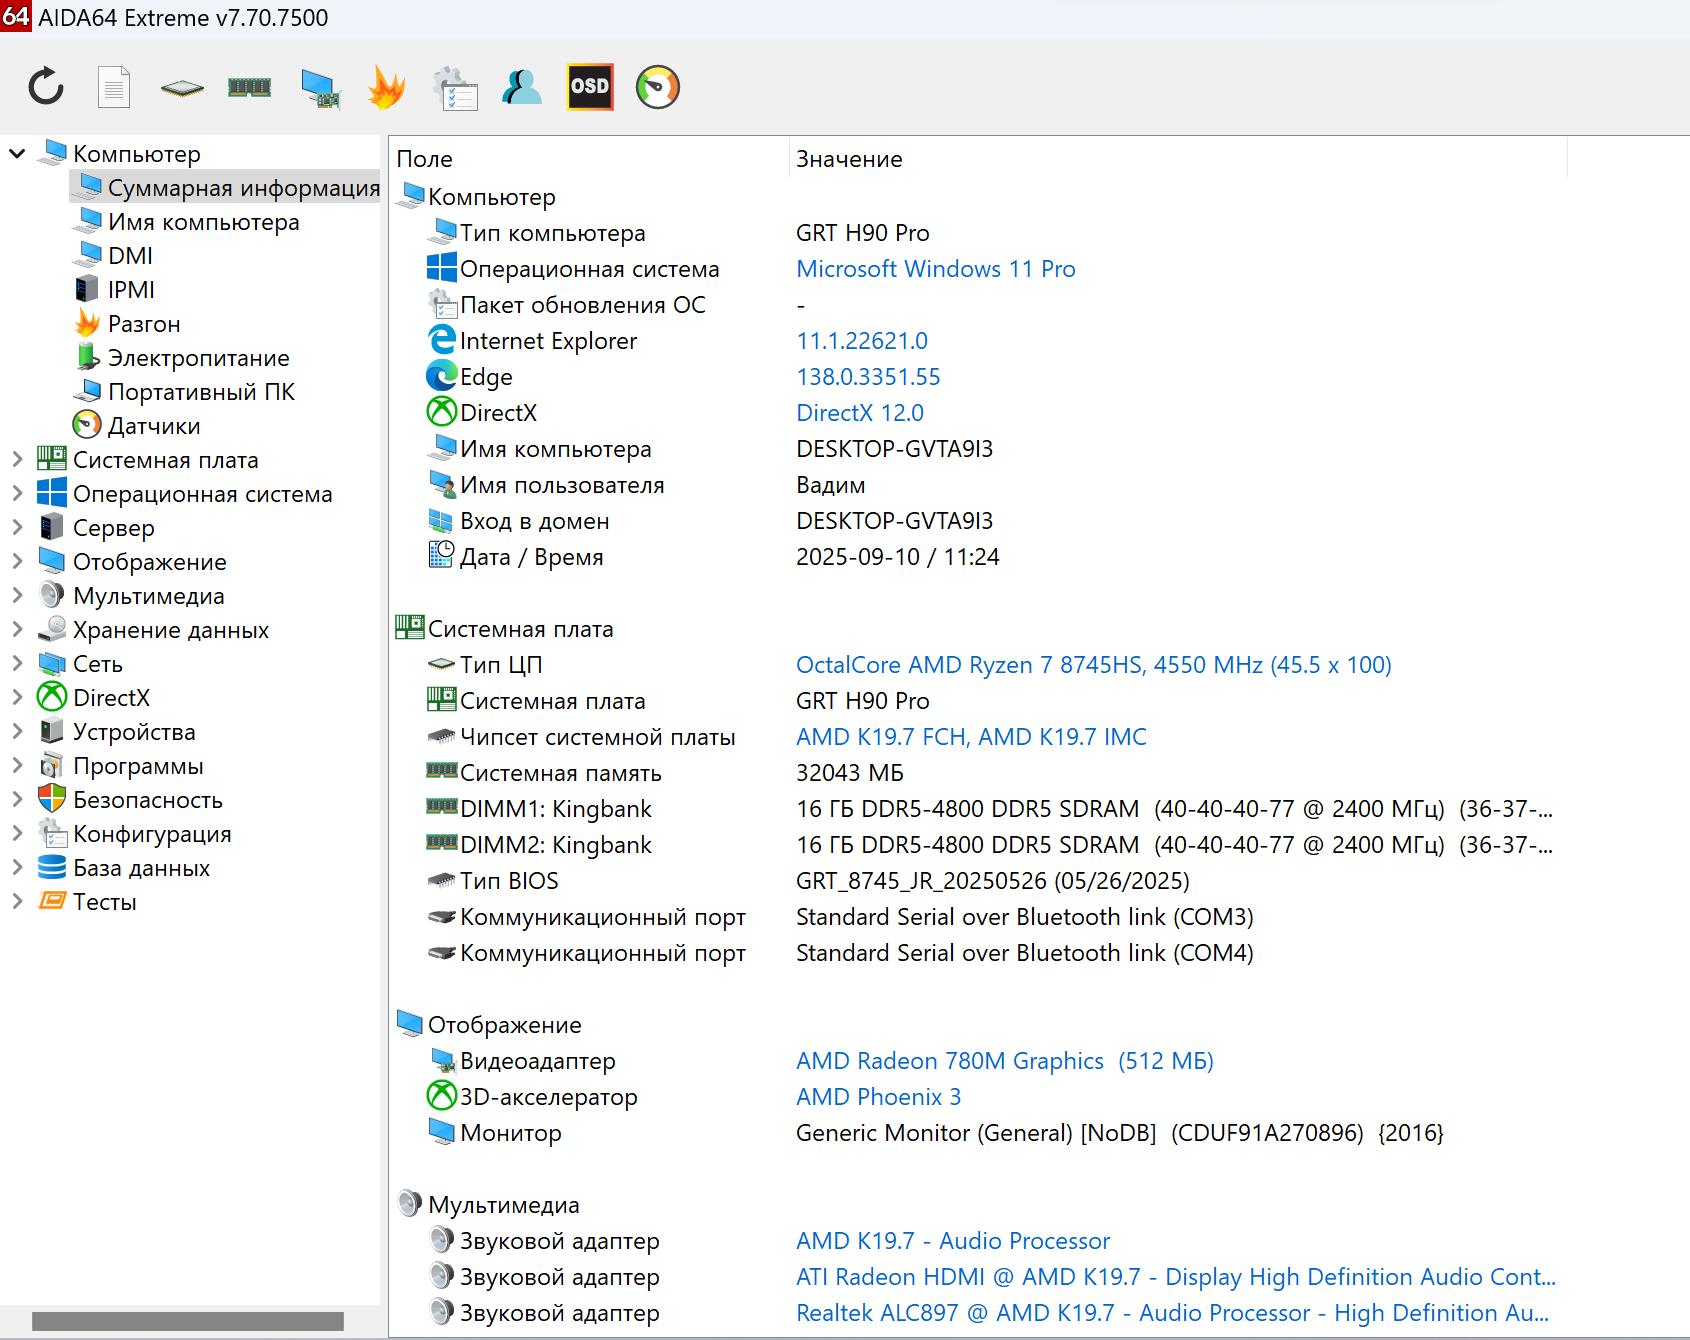Screen dimensions: 1690x1340
Task: Click the OctalCore AMD Ryzen 7 link
Action: 1093,665
